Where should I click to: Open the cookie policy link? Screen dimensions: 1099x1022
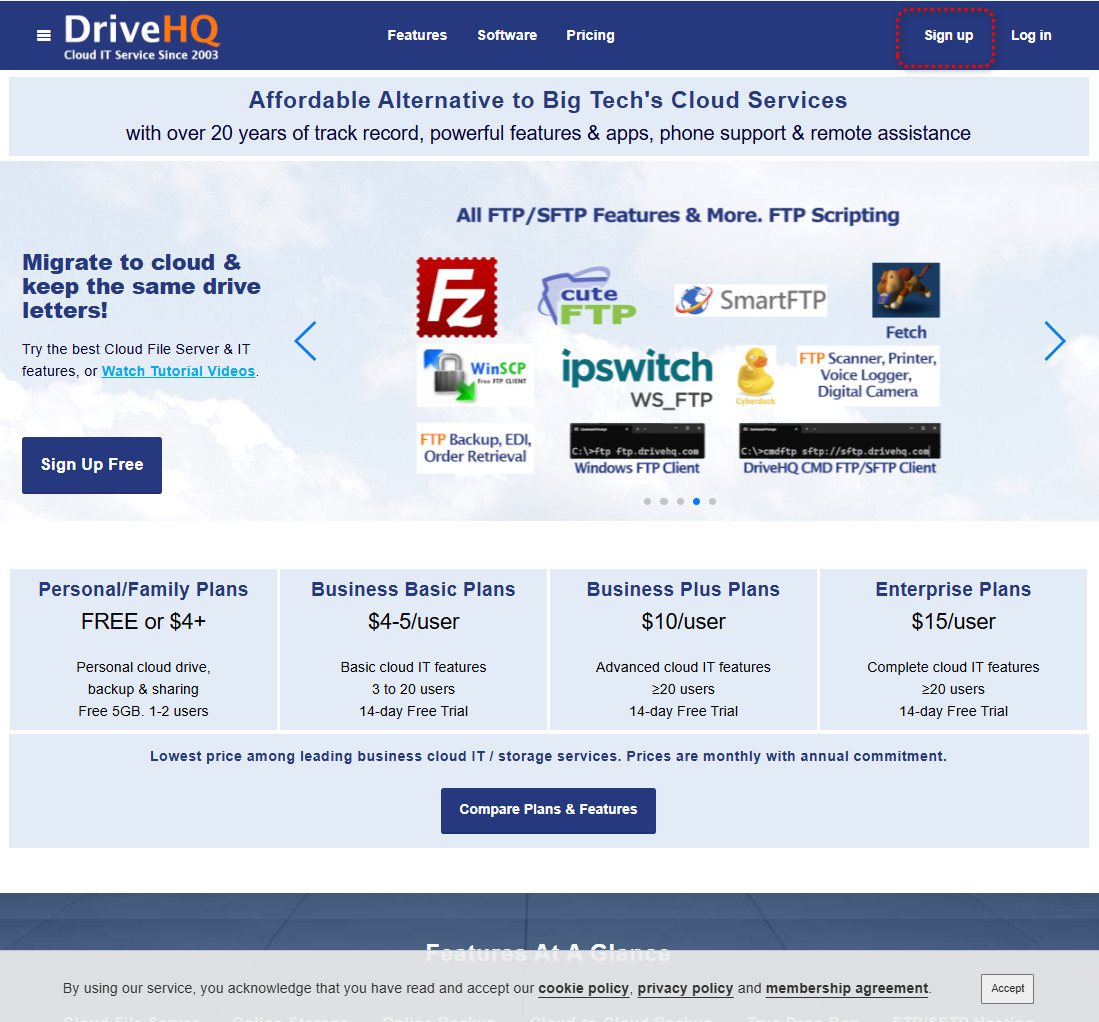pyautogui.click(x=583, y=988)
